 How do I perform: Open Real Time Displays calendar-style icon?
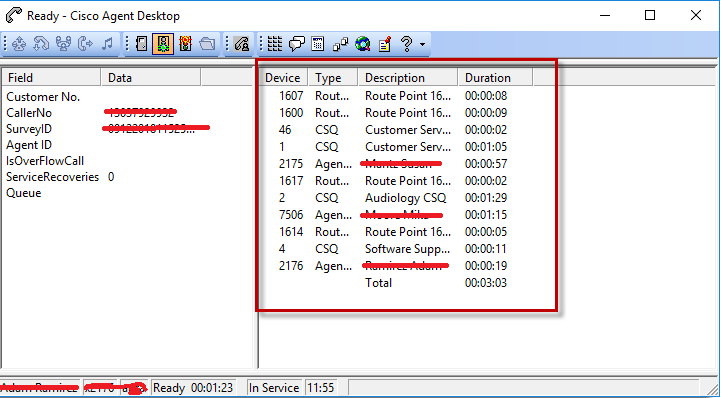318,44
